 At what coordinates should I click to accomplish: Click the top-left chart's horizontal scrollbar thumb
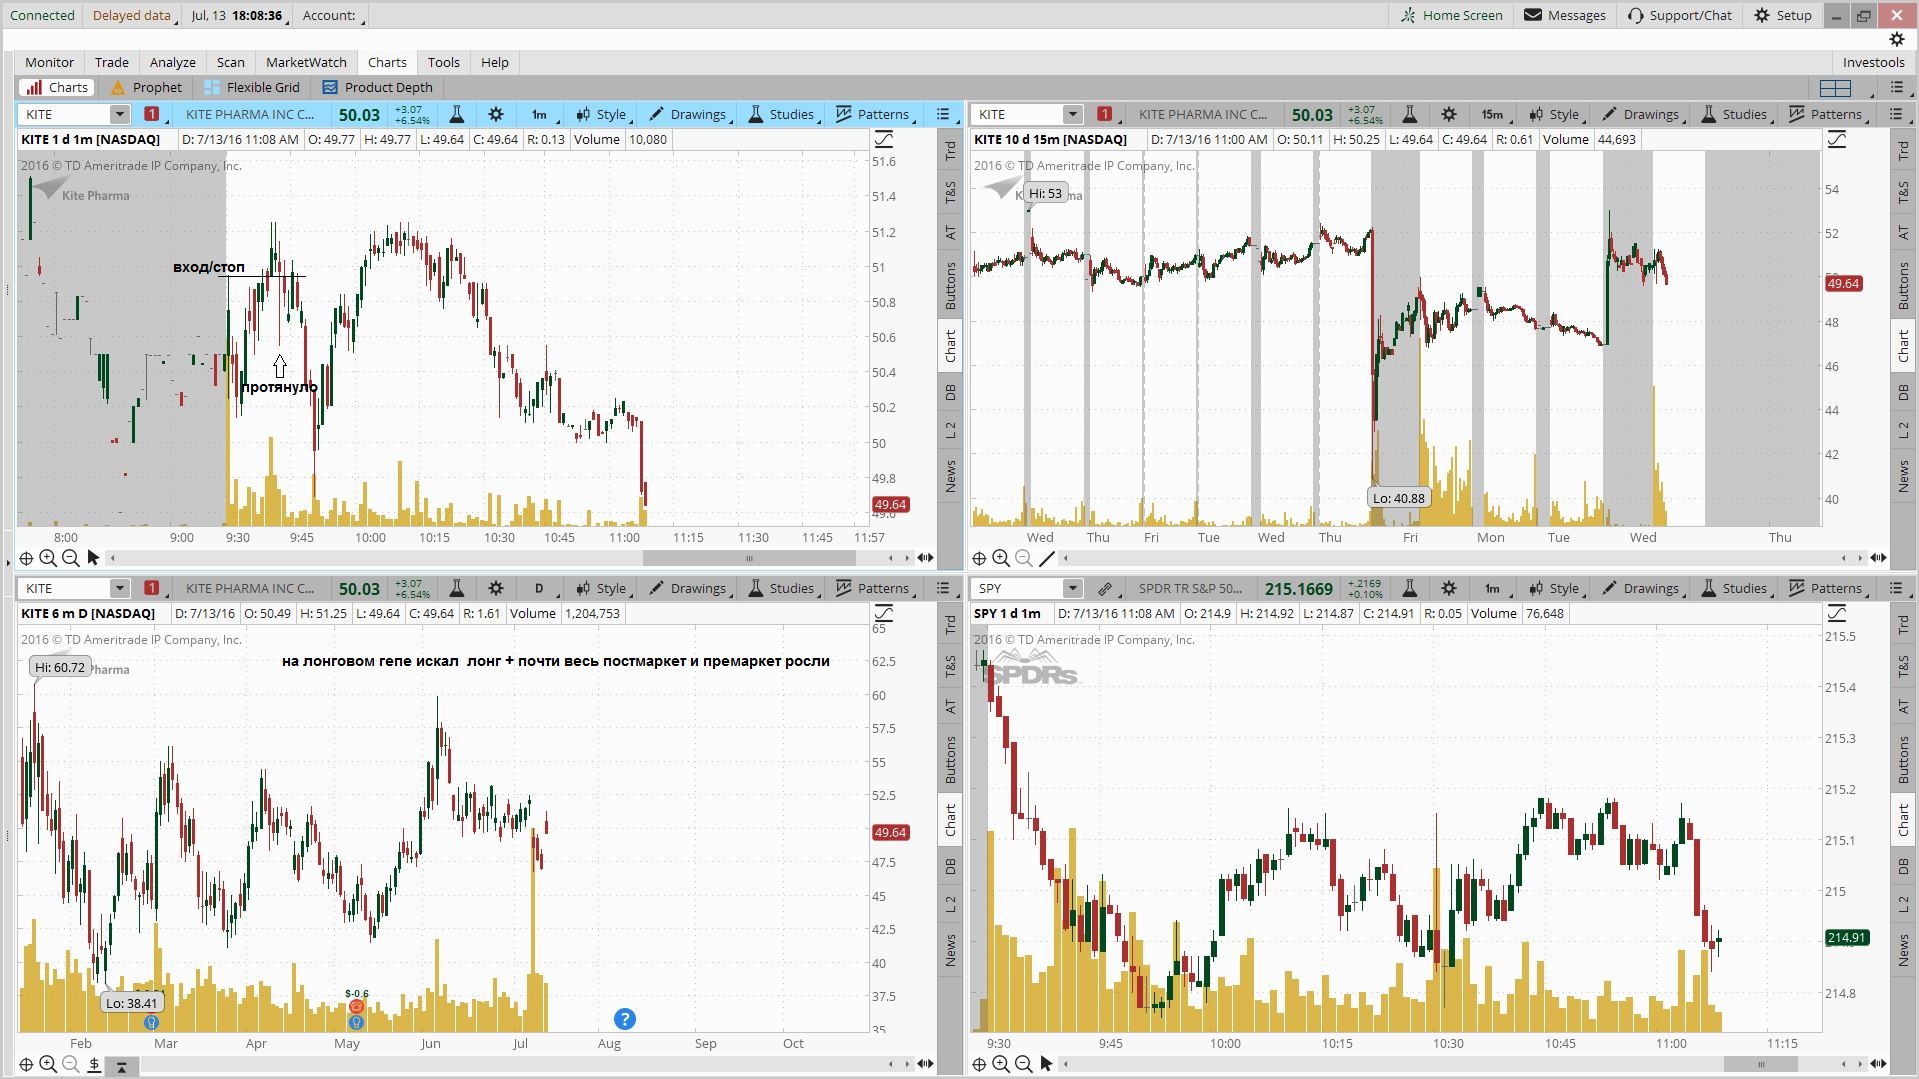pos(749,558)
